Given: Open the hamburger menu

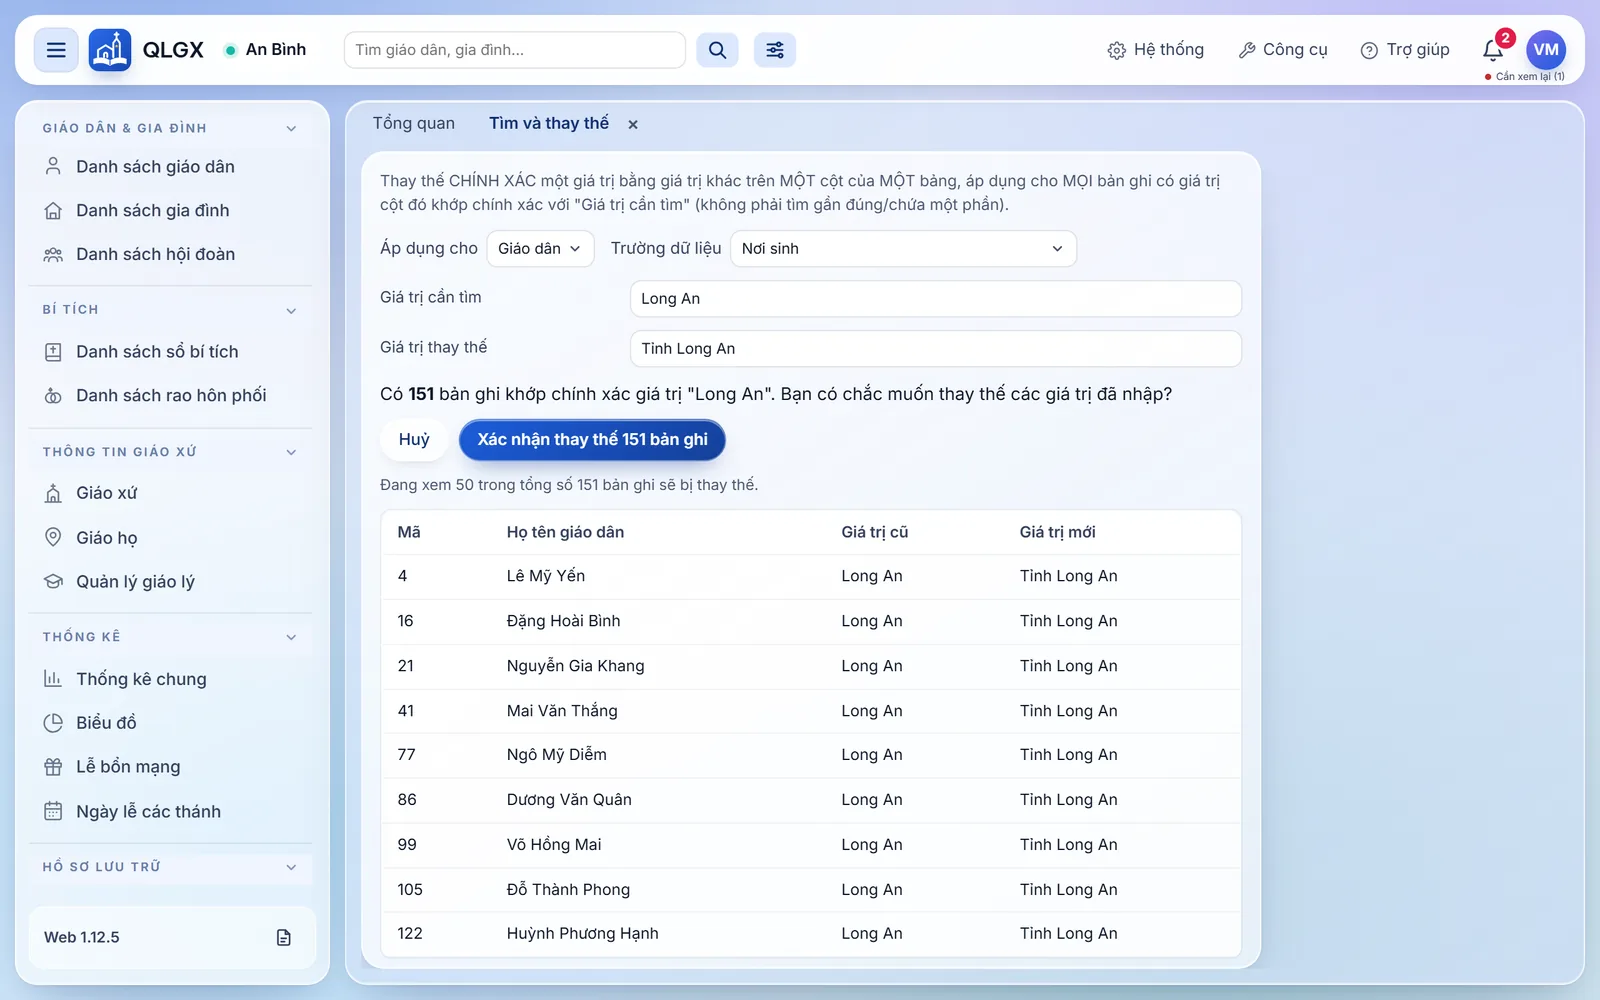Looking at the screenshot, I should tap(56, 50).
